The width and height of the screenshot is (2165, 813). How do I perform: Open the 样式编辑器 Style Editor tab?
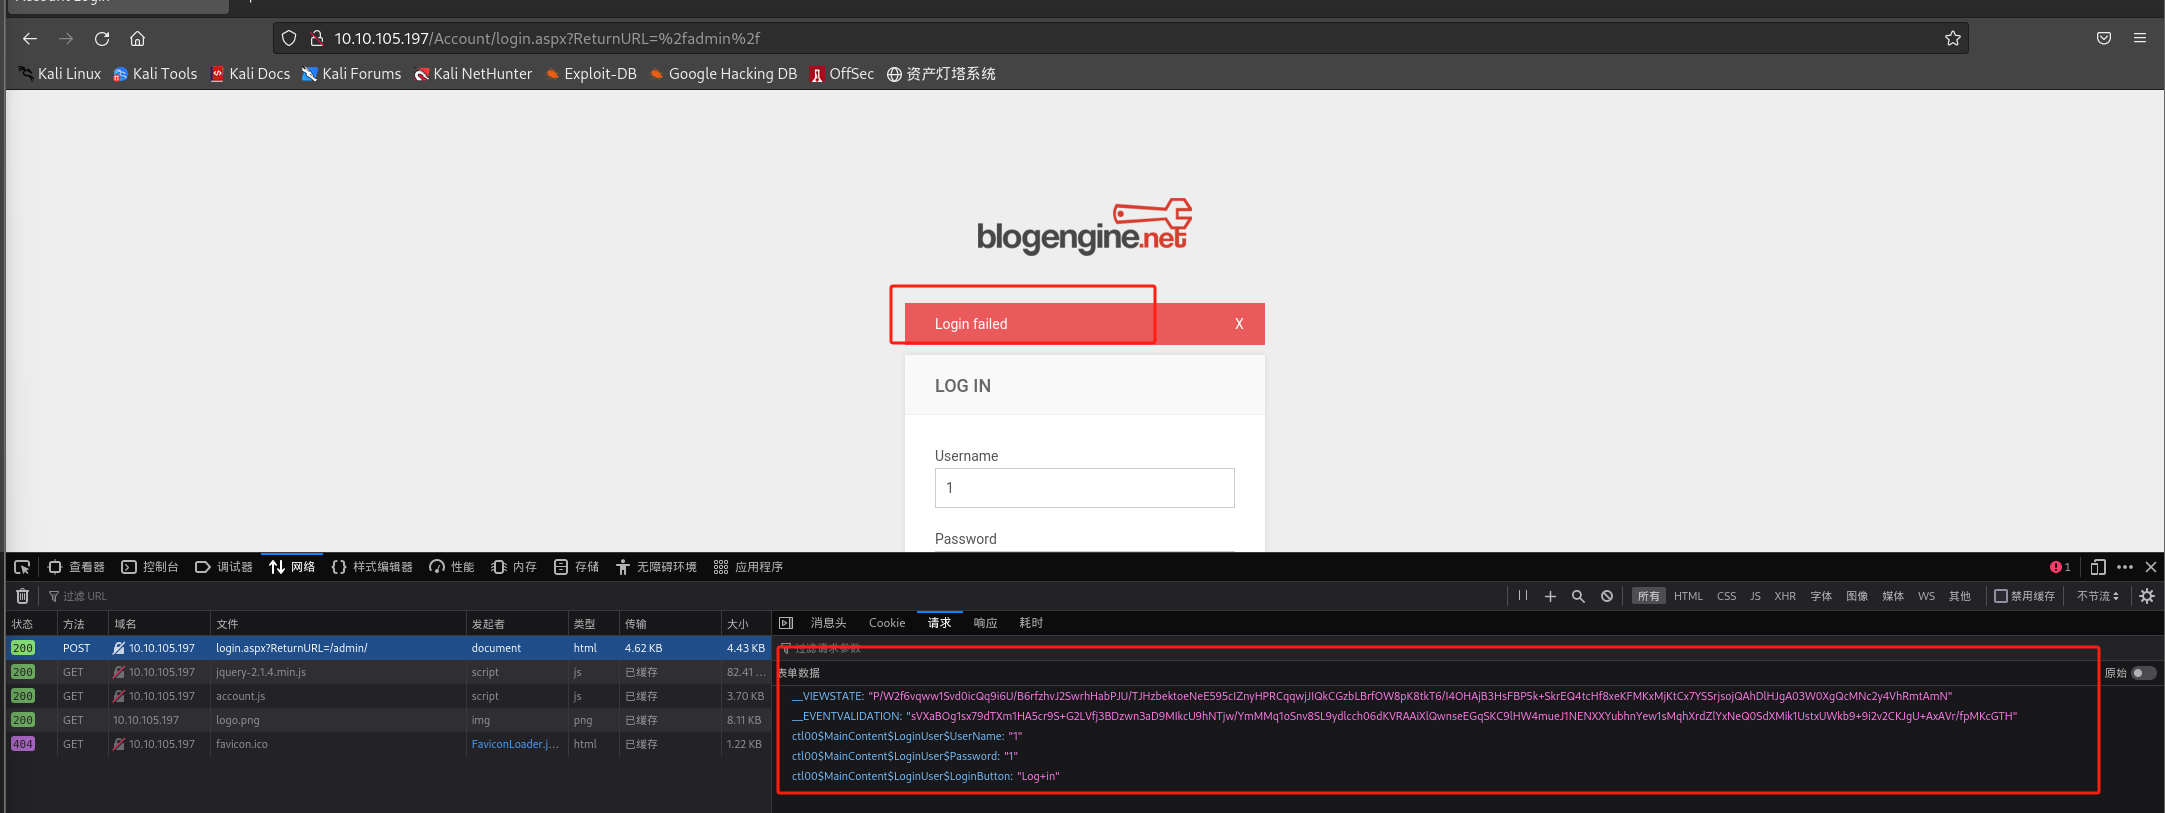tap(372, 567)
